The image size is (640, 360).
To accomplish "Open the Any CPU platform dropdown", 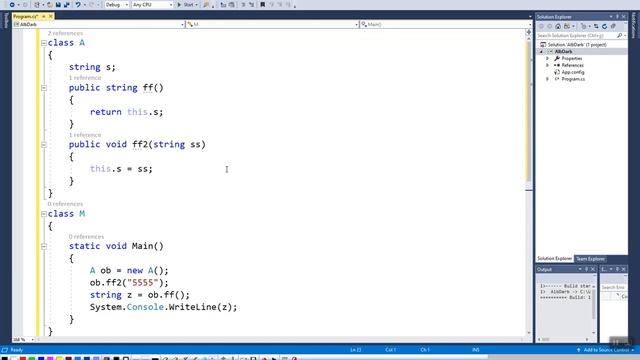I will click(152, 4).
